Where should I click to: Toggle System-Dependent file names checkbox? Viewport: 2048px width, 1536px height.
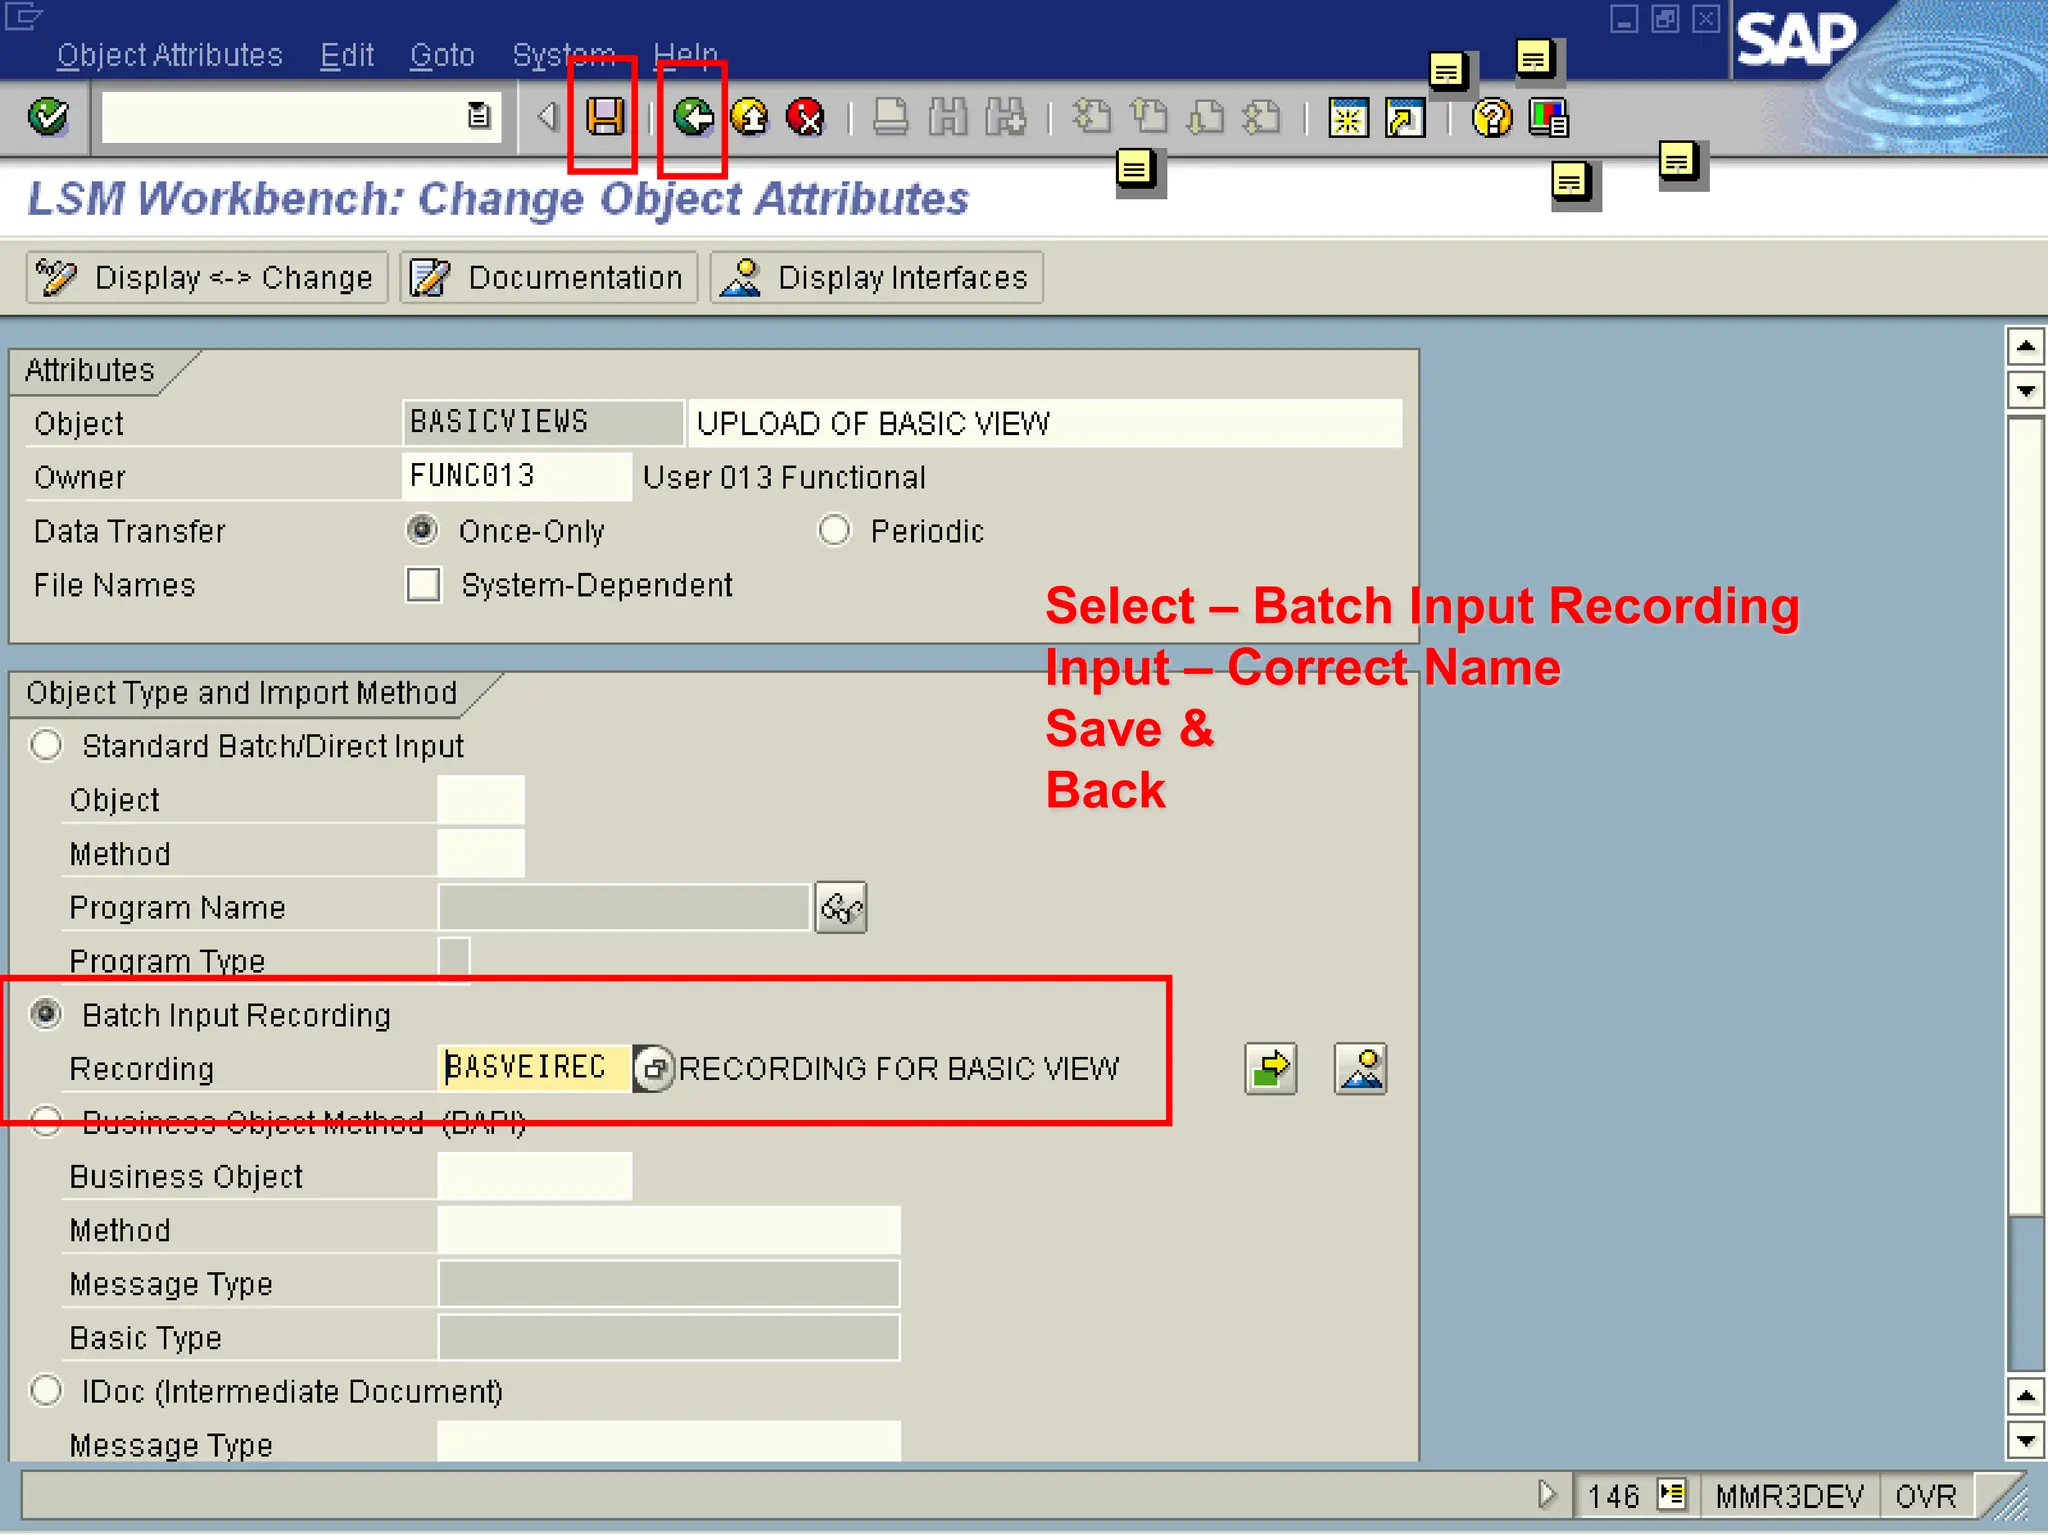(x=423, y=584)
